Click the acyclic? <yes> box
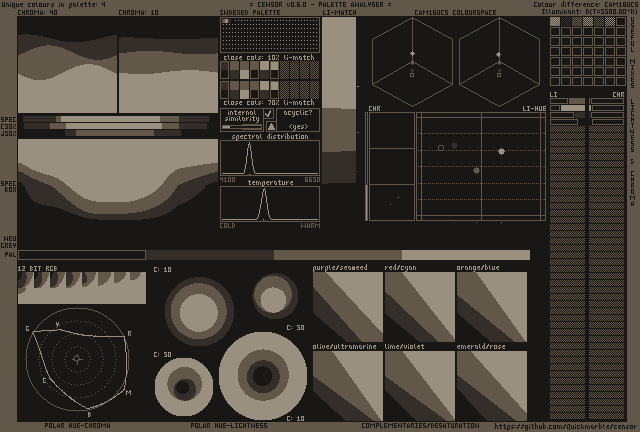The image size is (640, 432). click(298, 120)
